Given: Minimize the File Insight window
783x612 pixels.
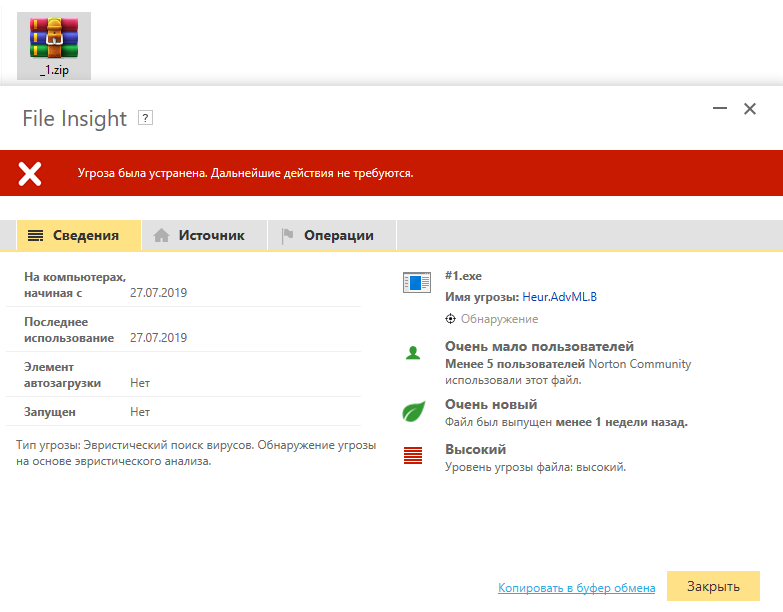Looking at the screenshot, I should tap(720, 108).
